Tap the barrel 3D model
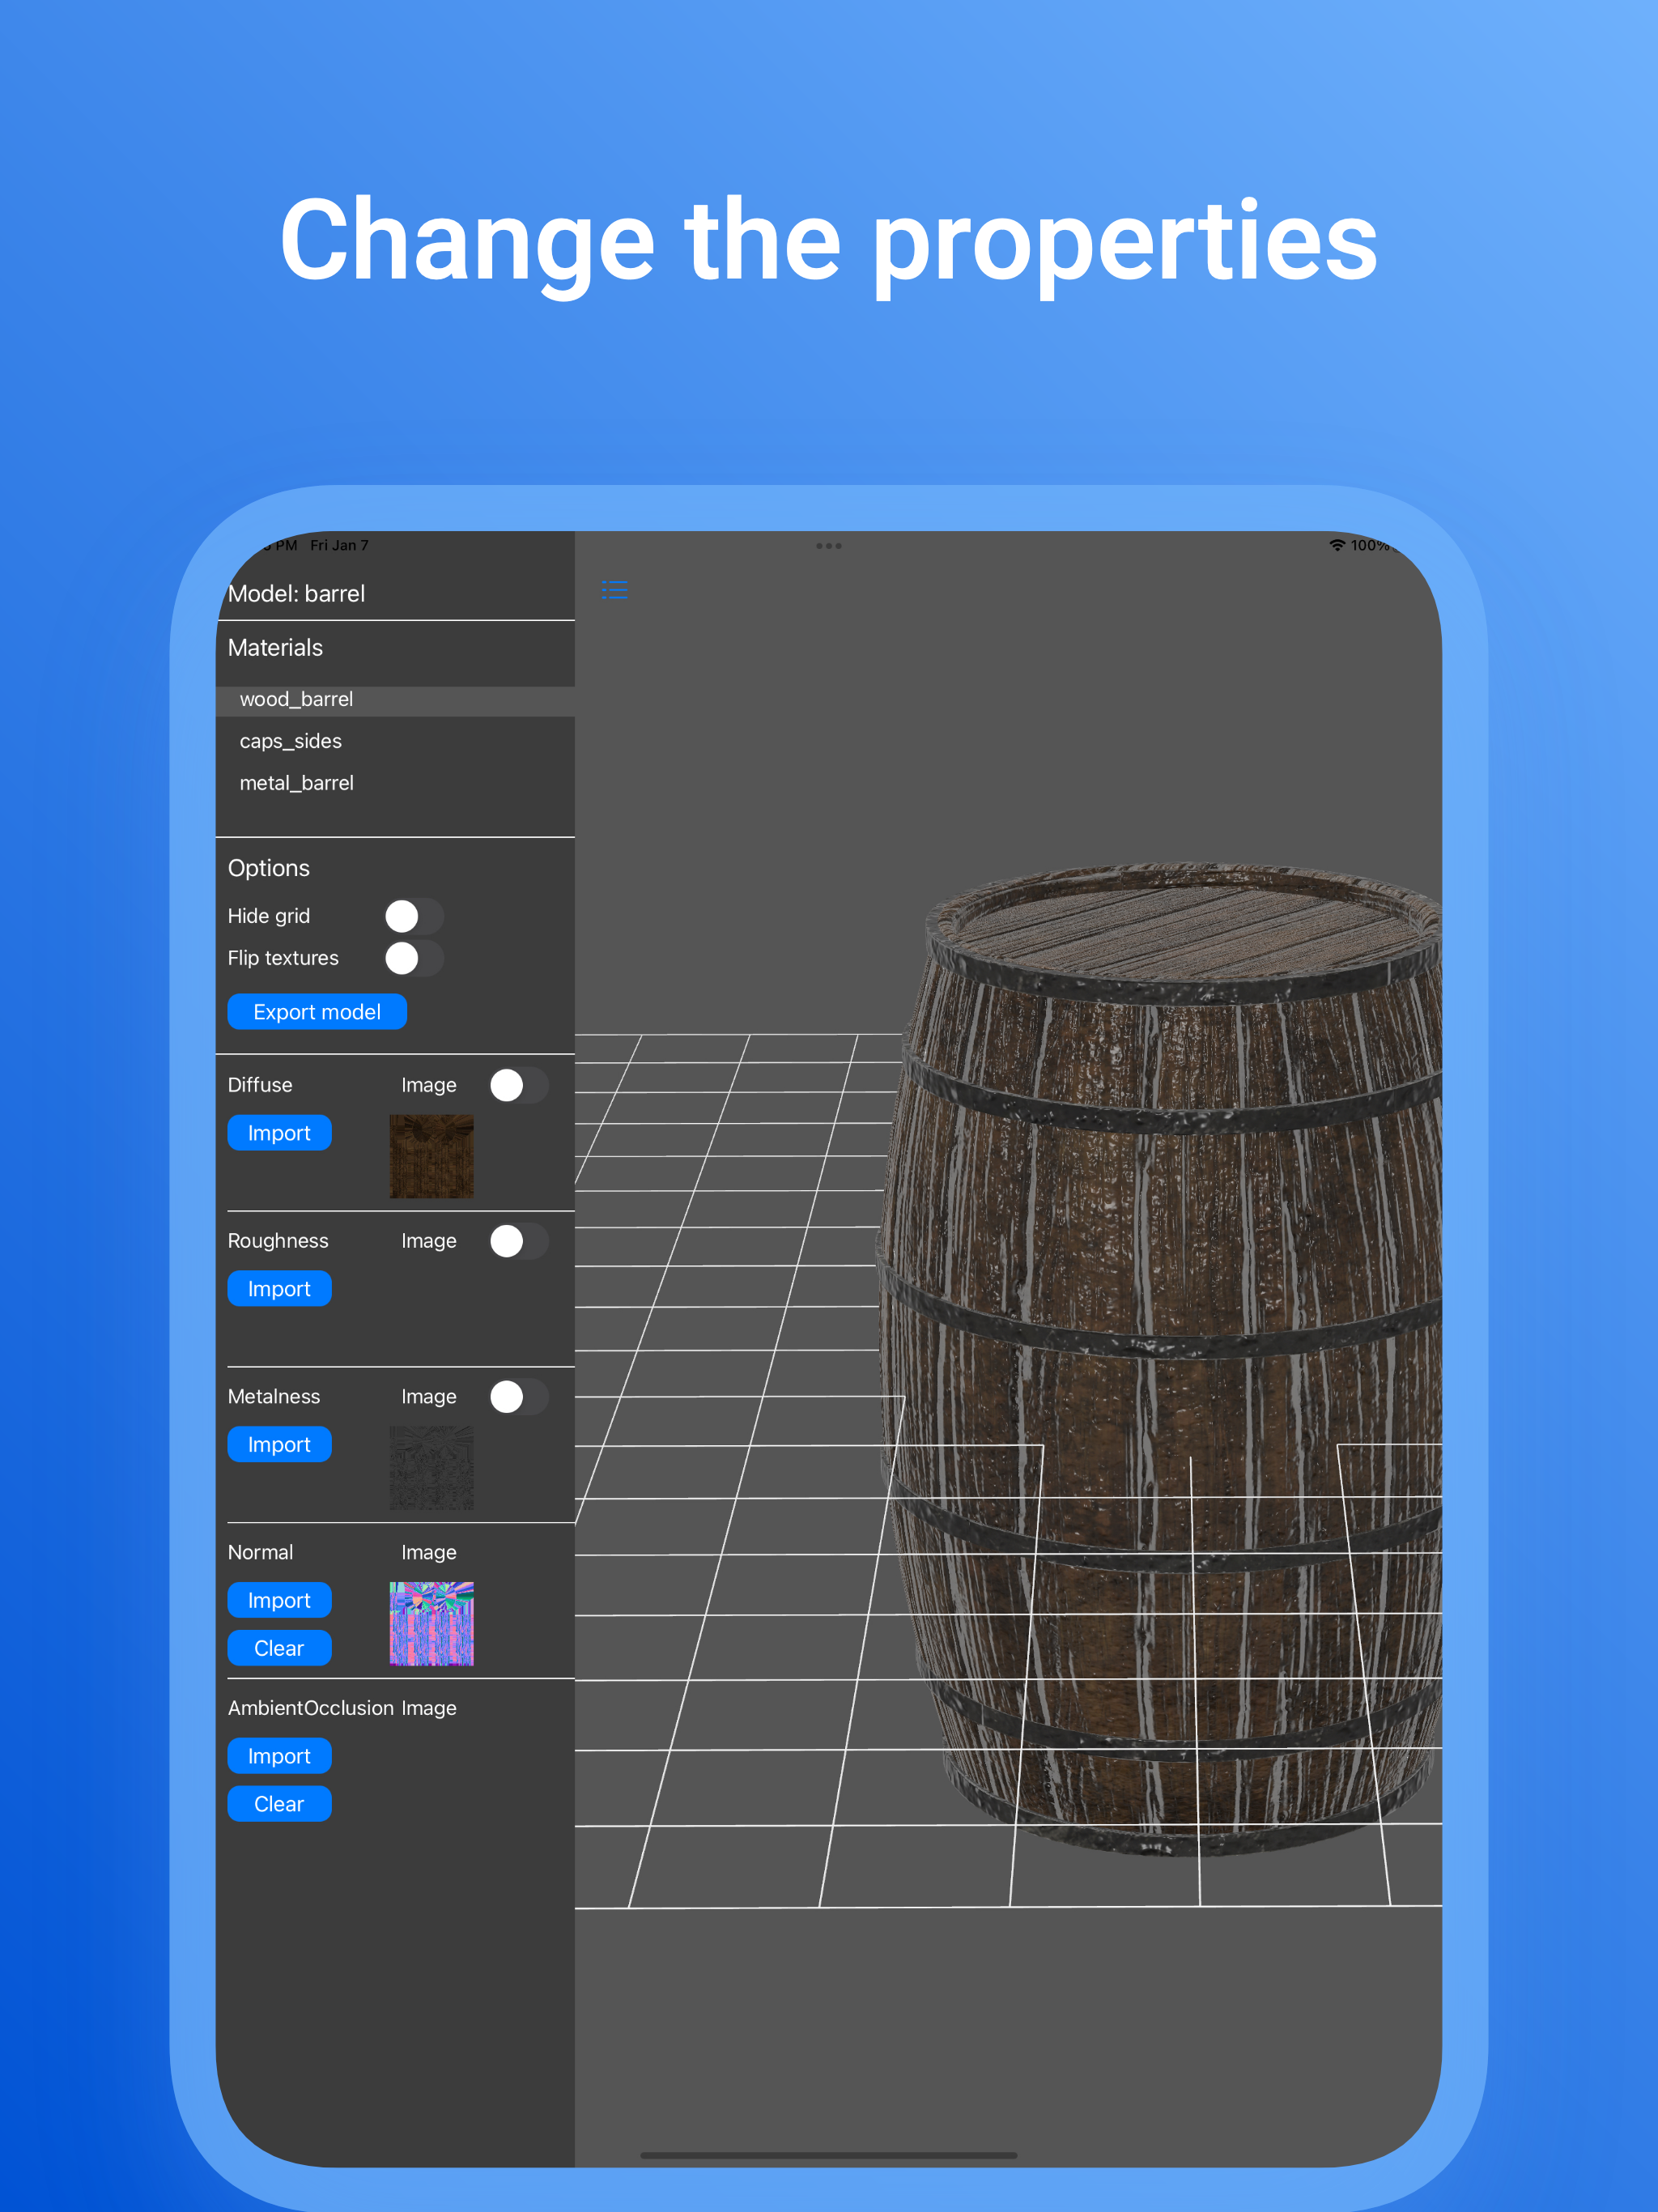1658x2212 pixels. 1160,1360
